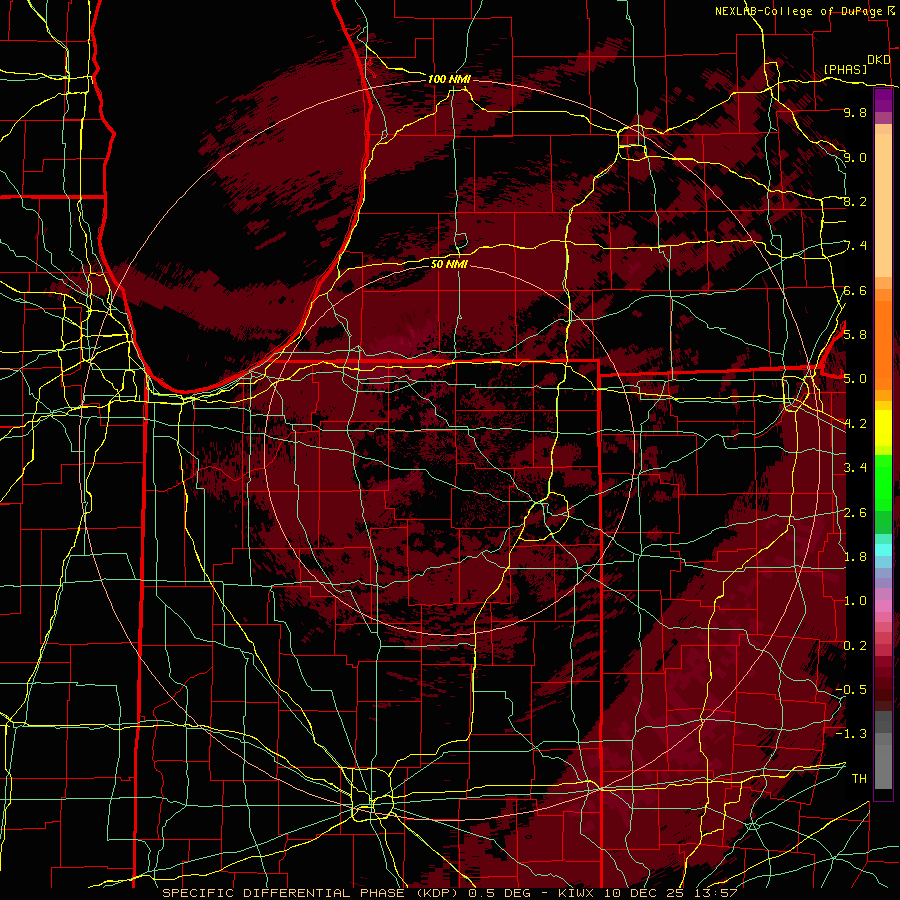
Task: Click the 5.8 scale value label
Action: (x=855, y=334)
